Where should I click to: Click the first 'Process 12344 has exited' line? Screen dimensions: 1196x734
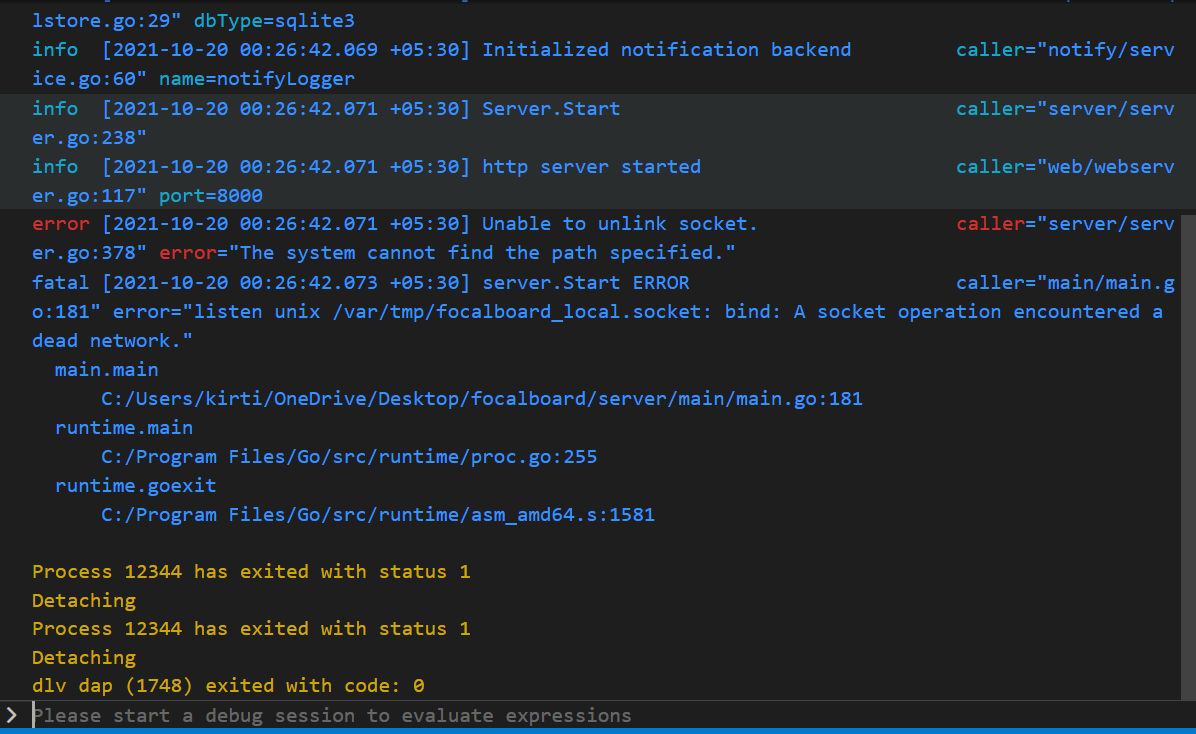[x=251, y=572]
